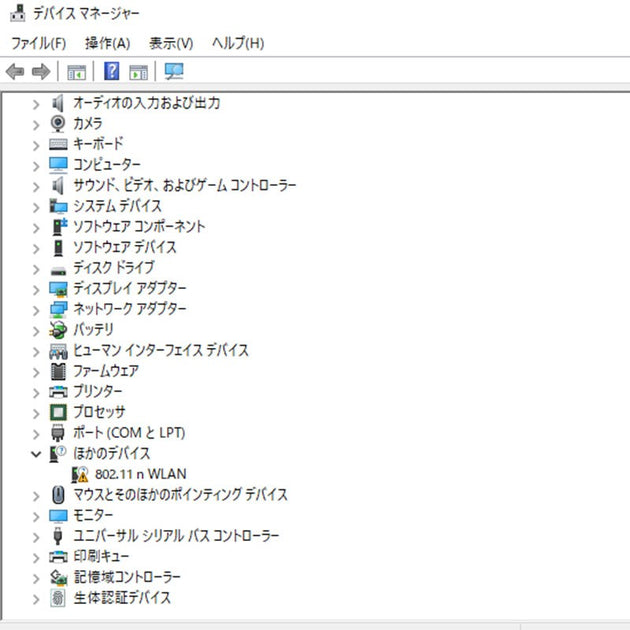Click the webcam icon beside カメラ

point(58,124)
